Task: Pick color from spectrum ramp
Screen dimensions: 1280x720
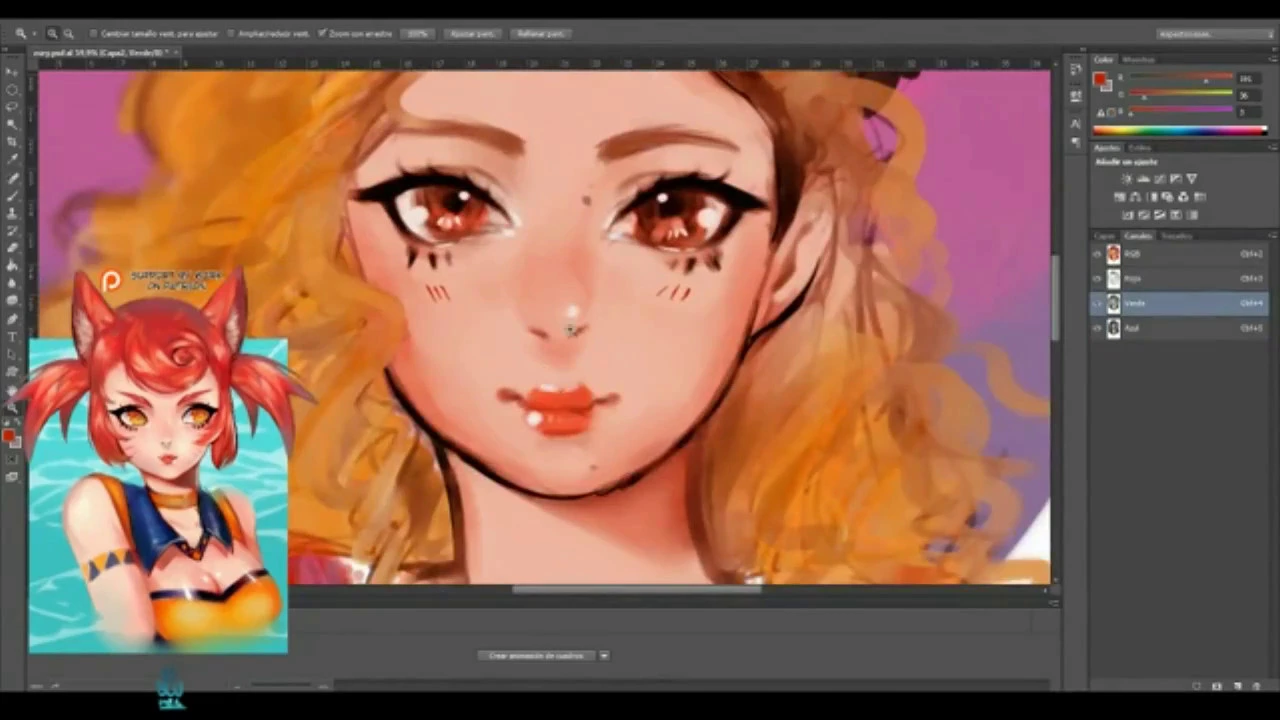Action: pyautogui.click(x=1180, y=130)
